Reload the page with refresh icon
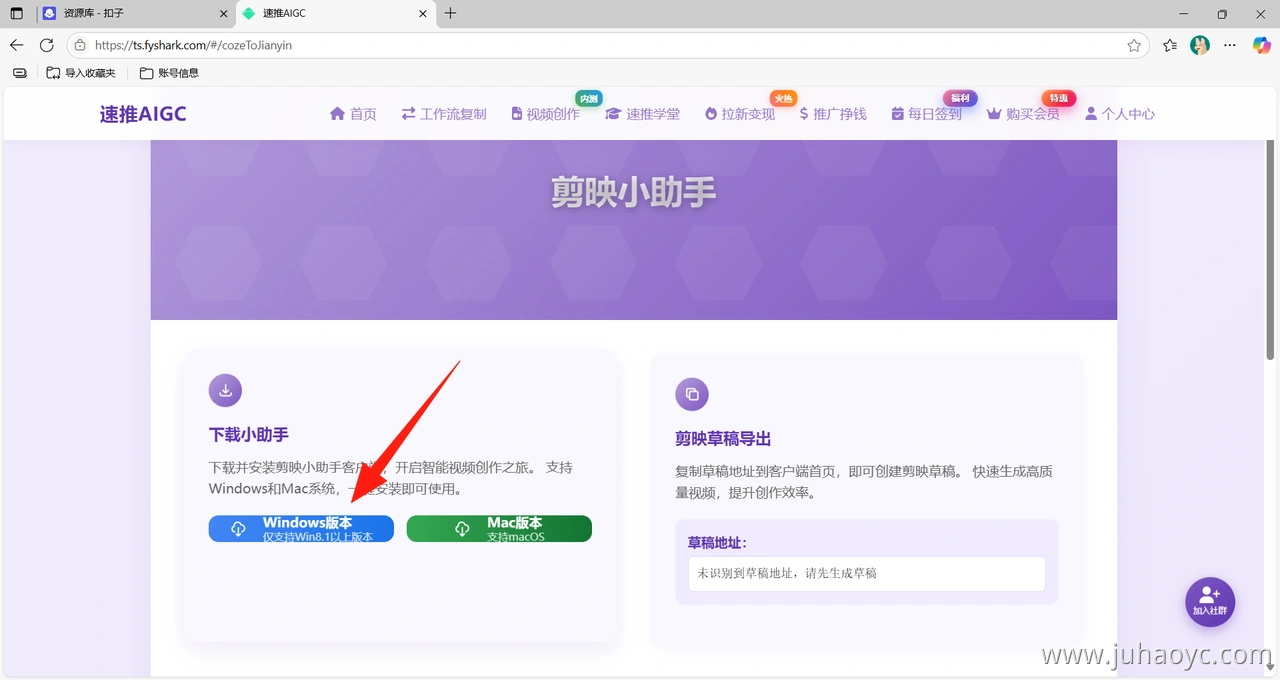 click(x=46, y=45)
